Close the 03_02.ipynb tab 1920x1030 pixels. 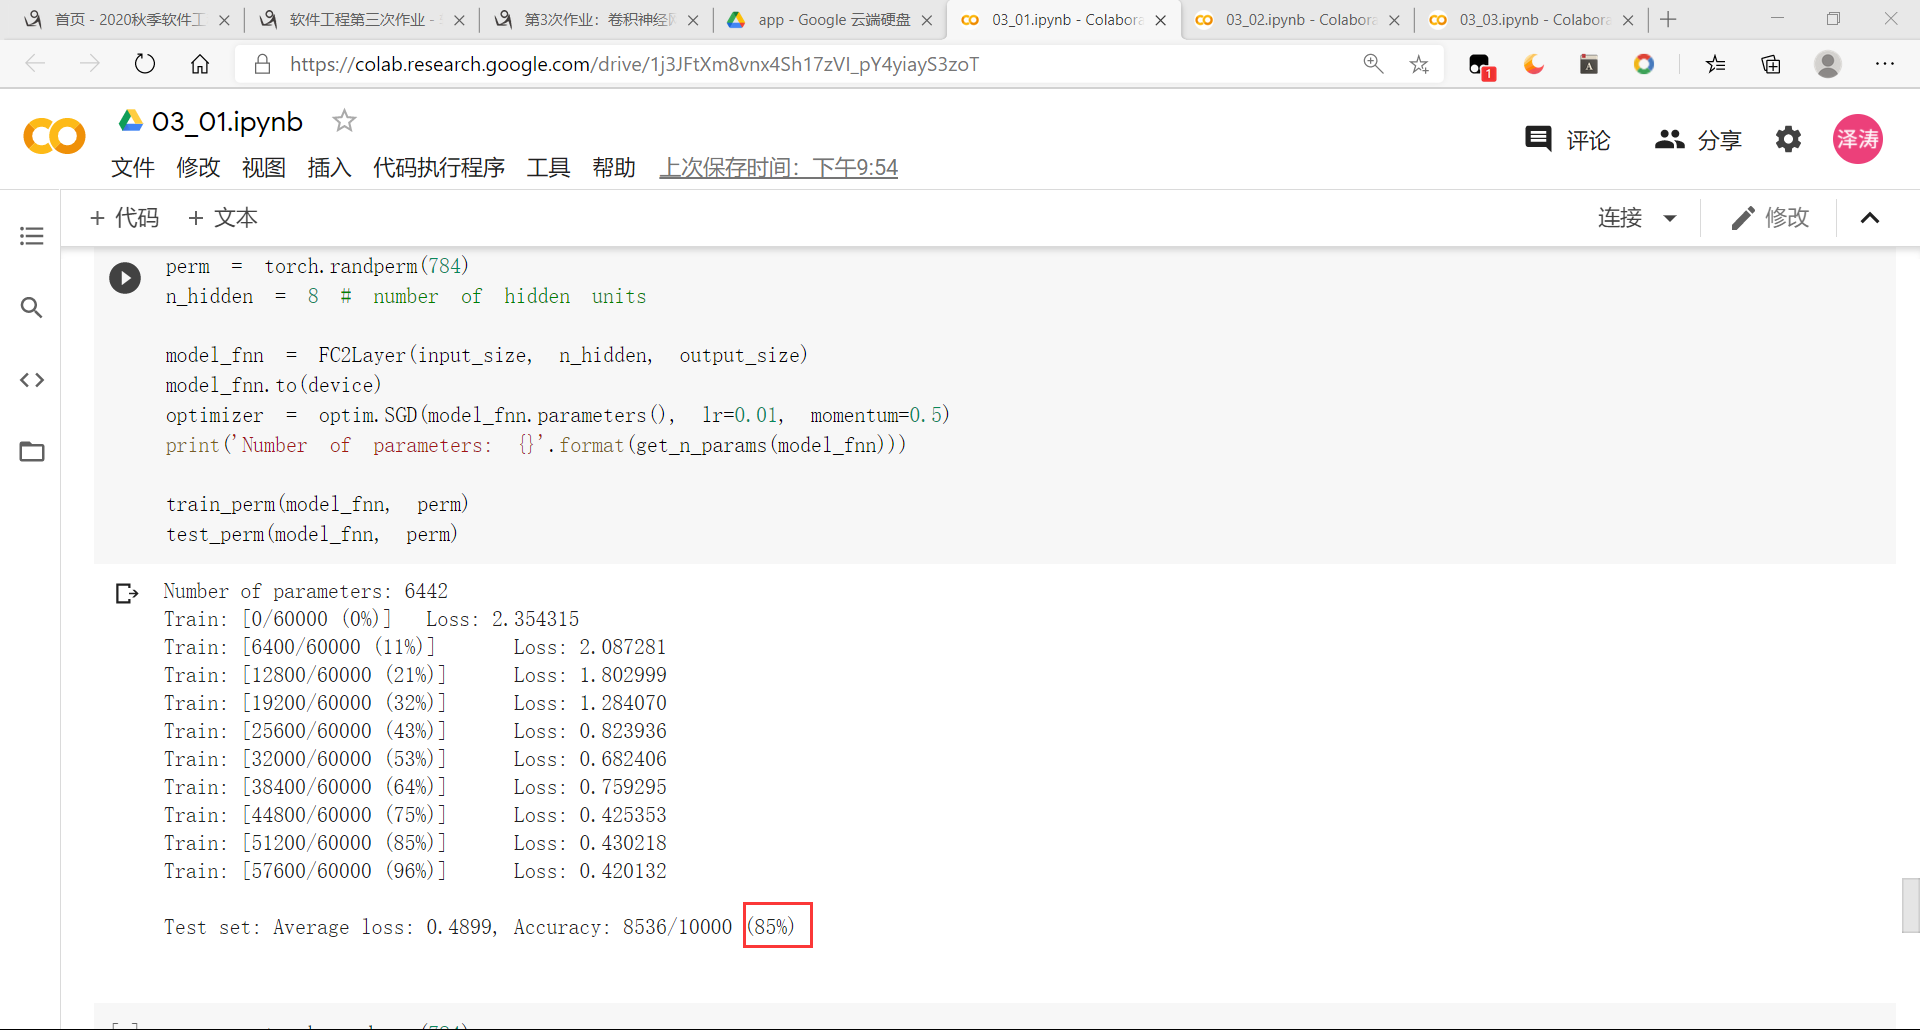coord(1394,20)
